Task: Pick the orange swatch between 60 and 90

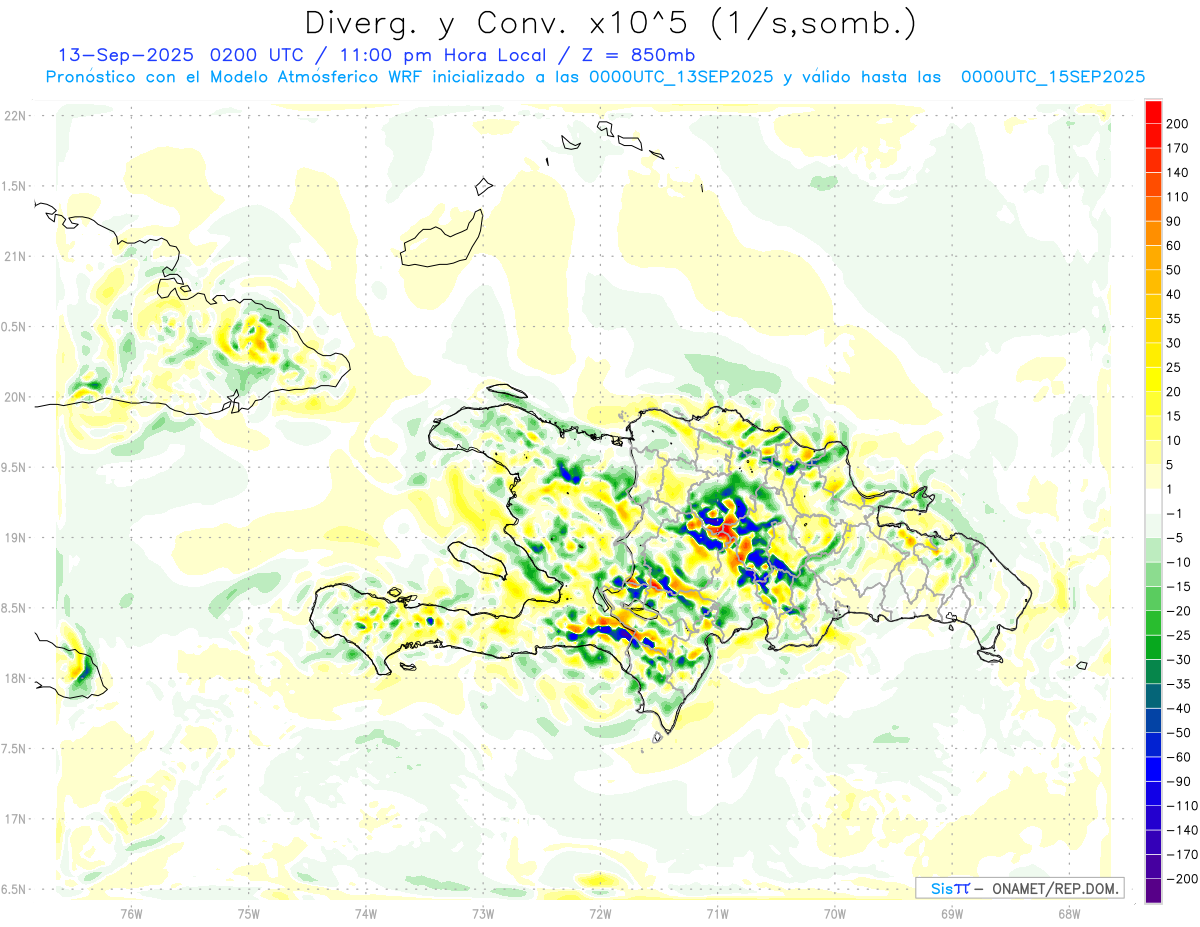Action: (x=1153, y=233)
